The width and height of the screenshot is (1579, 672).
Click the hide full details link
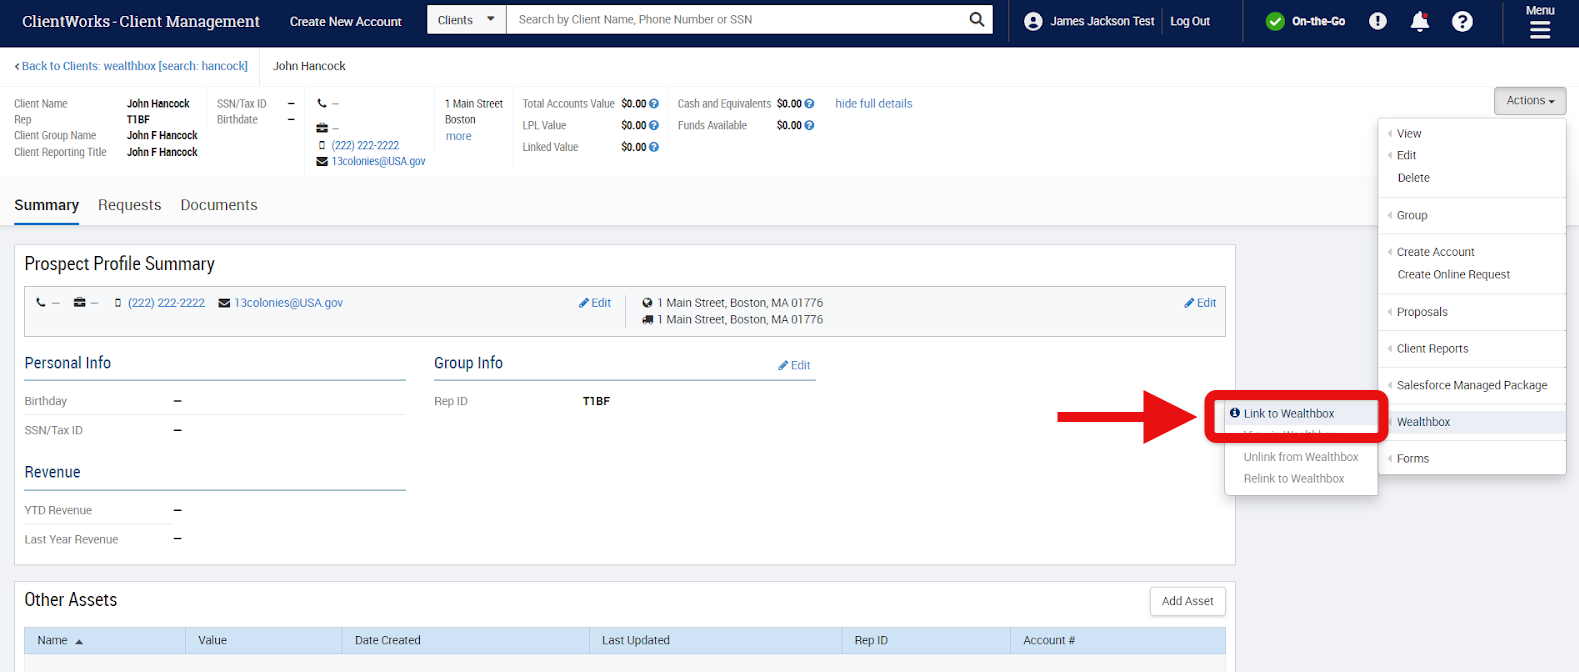pyautogui.click(x=873, y=104)
